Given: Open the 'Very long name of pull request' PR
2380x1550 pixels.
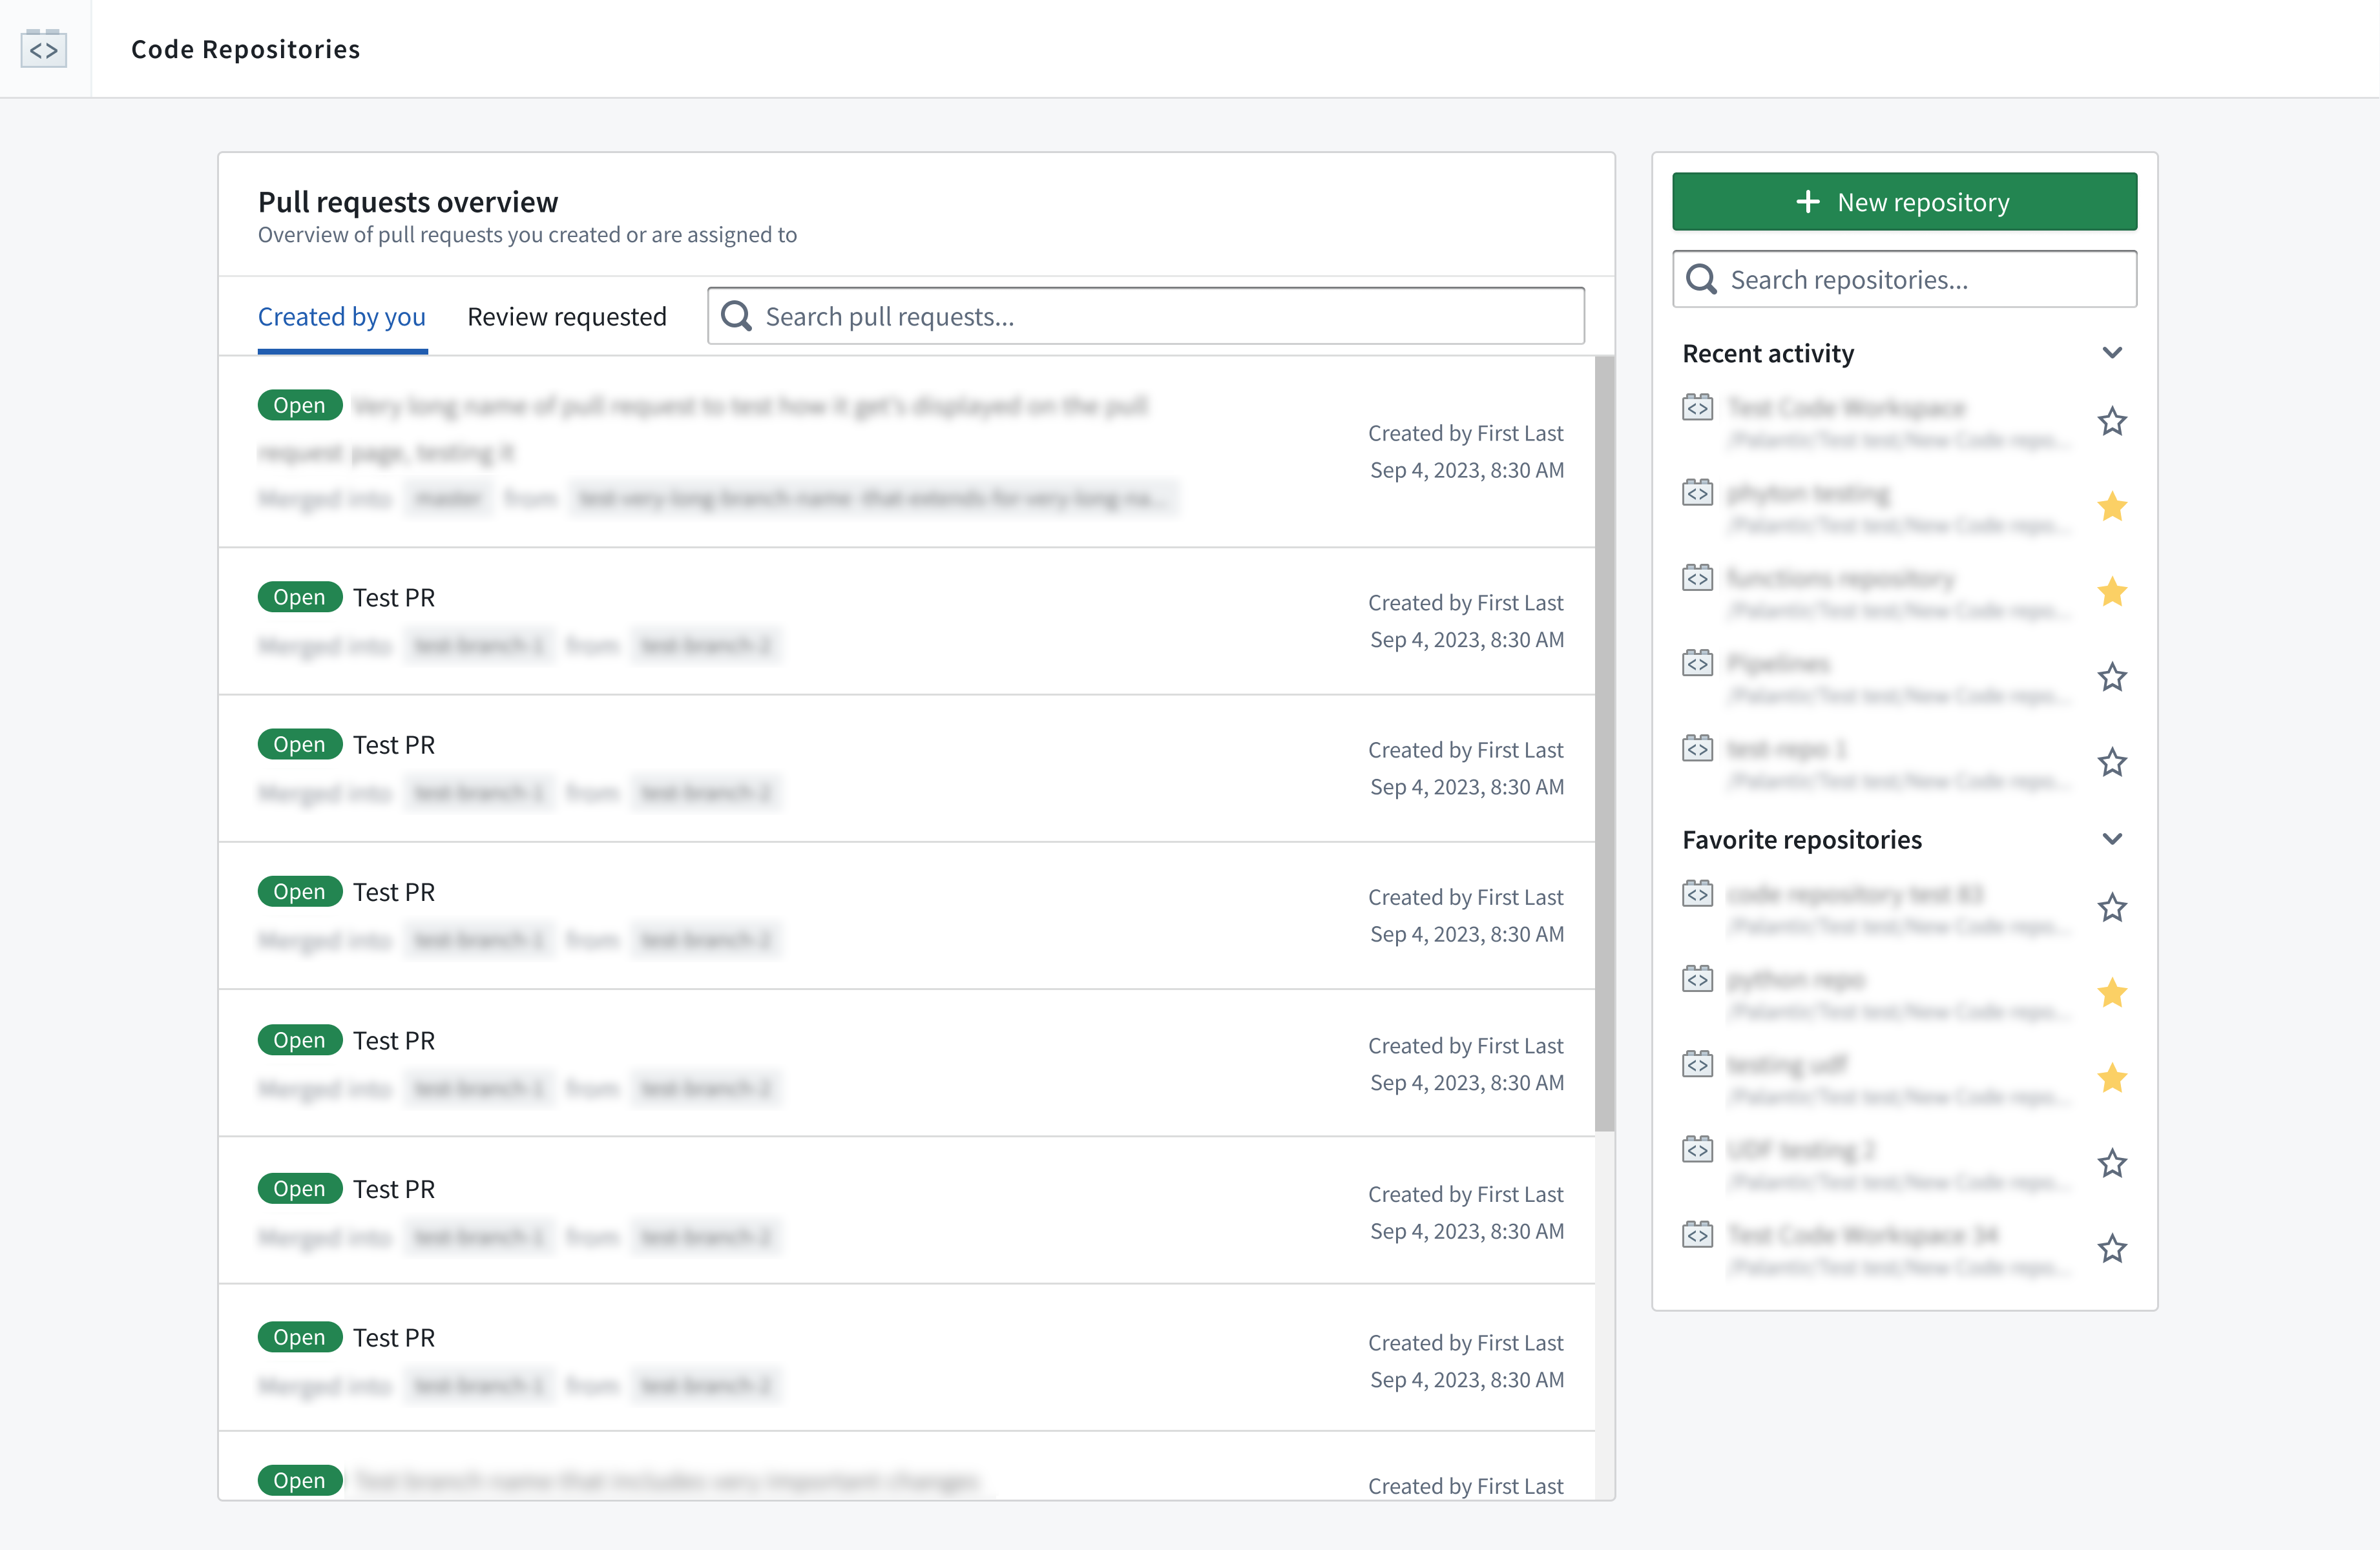Looking at the screenshot, I should [x=906, y=451].
